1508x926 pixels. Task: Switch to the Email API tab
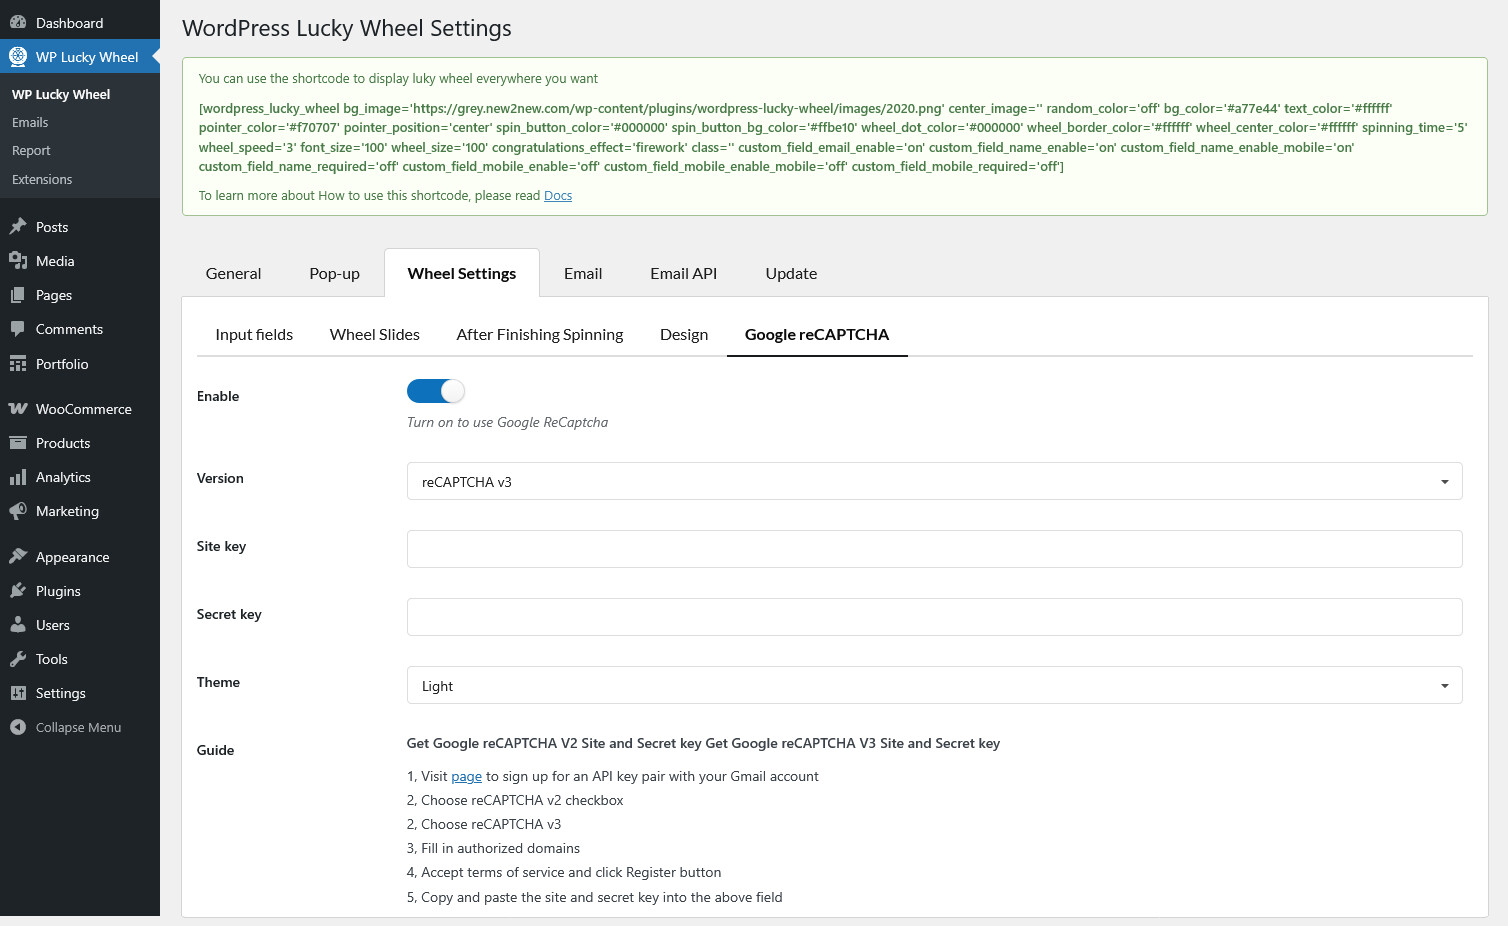[x=683, y=273]
